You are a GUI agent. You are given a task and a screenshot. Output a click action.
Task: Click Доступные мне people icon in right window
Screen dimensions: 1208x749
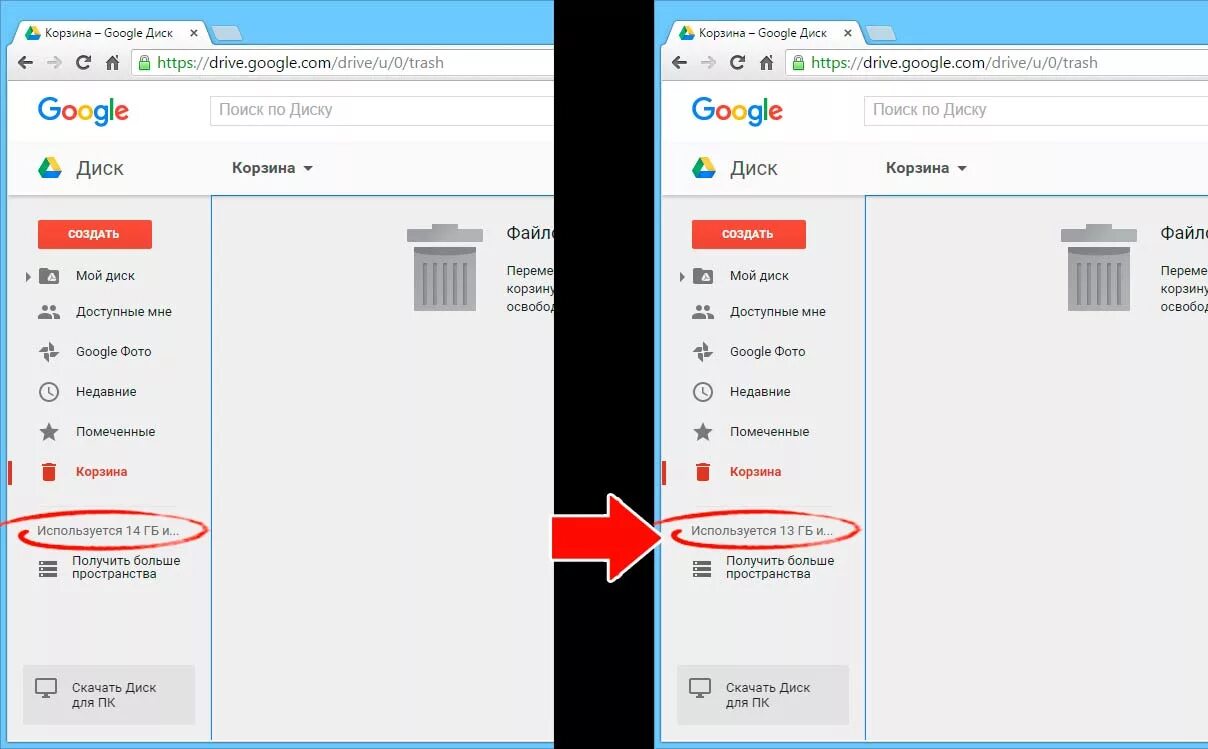[x=703, y=312]
